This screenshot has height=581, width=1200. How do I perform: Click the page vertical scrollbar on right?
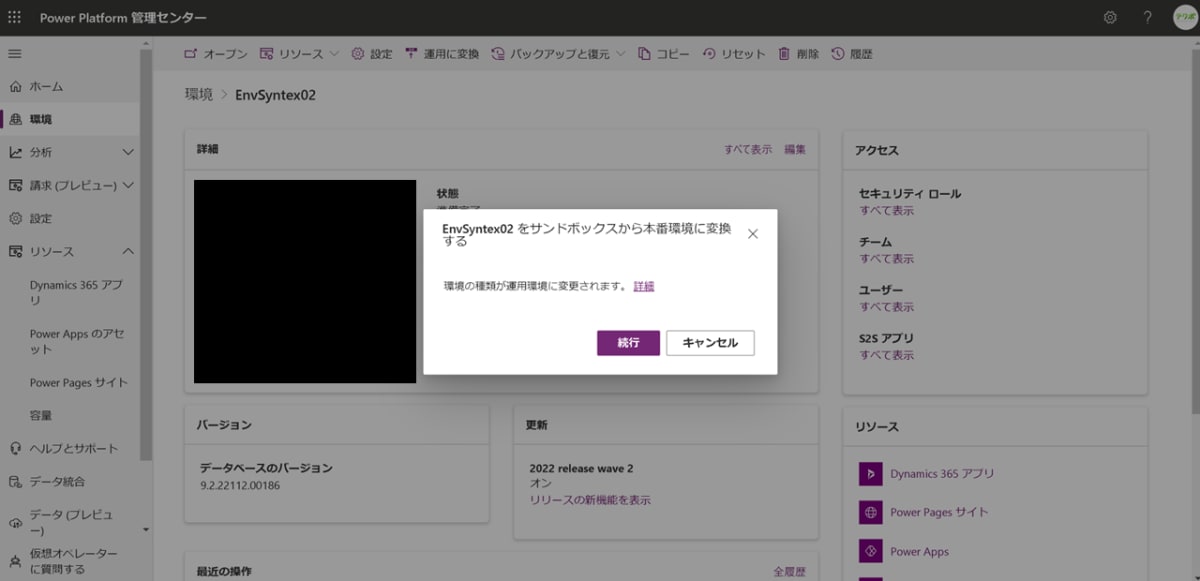coord(1195,230)
